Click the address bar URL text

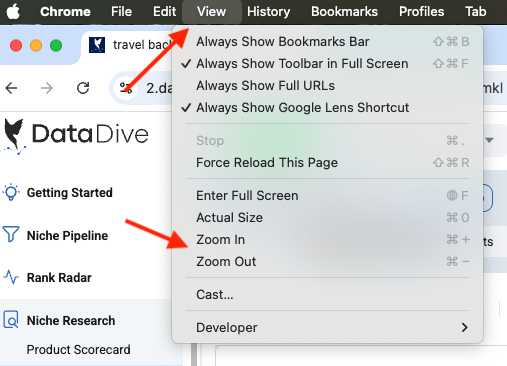(160, 88)
